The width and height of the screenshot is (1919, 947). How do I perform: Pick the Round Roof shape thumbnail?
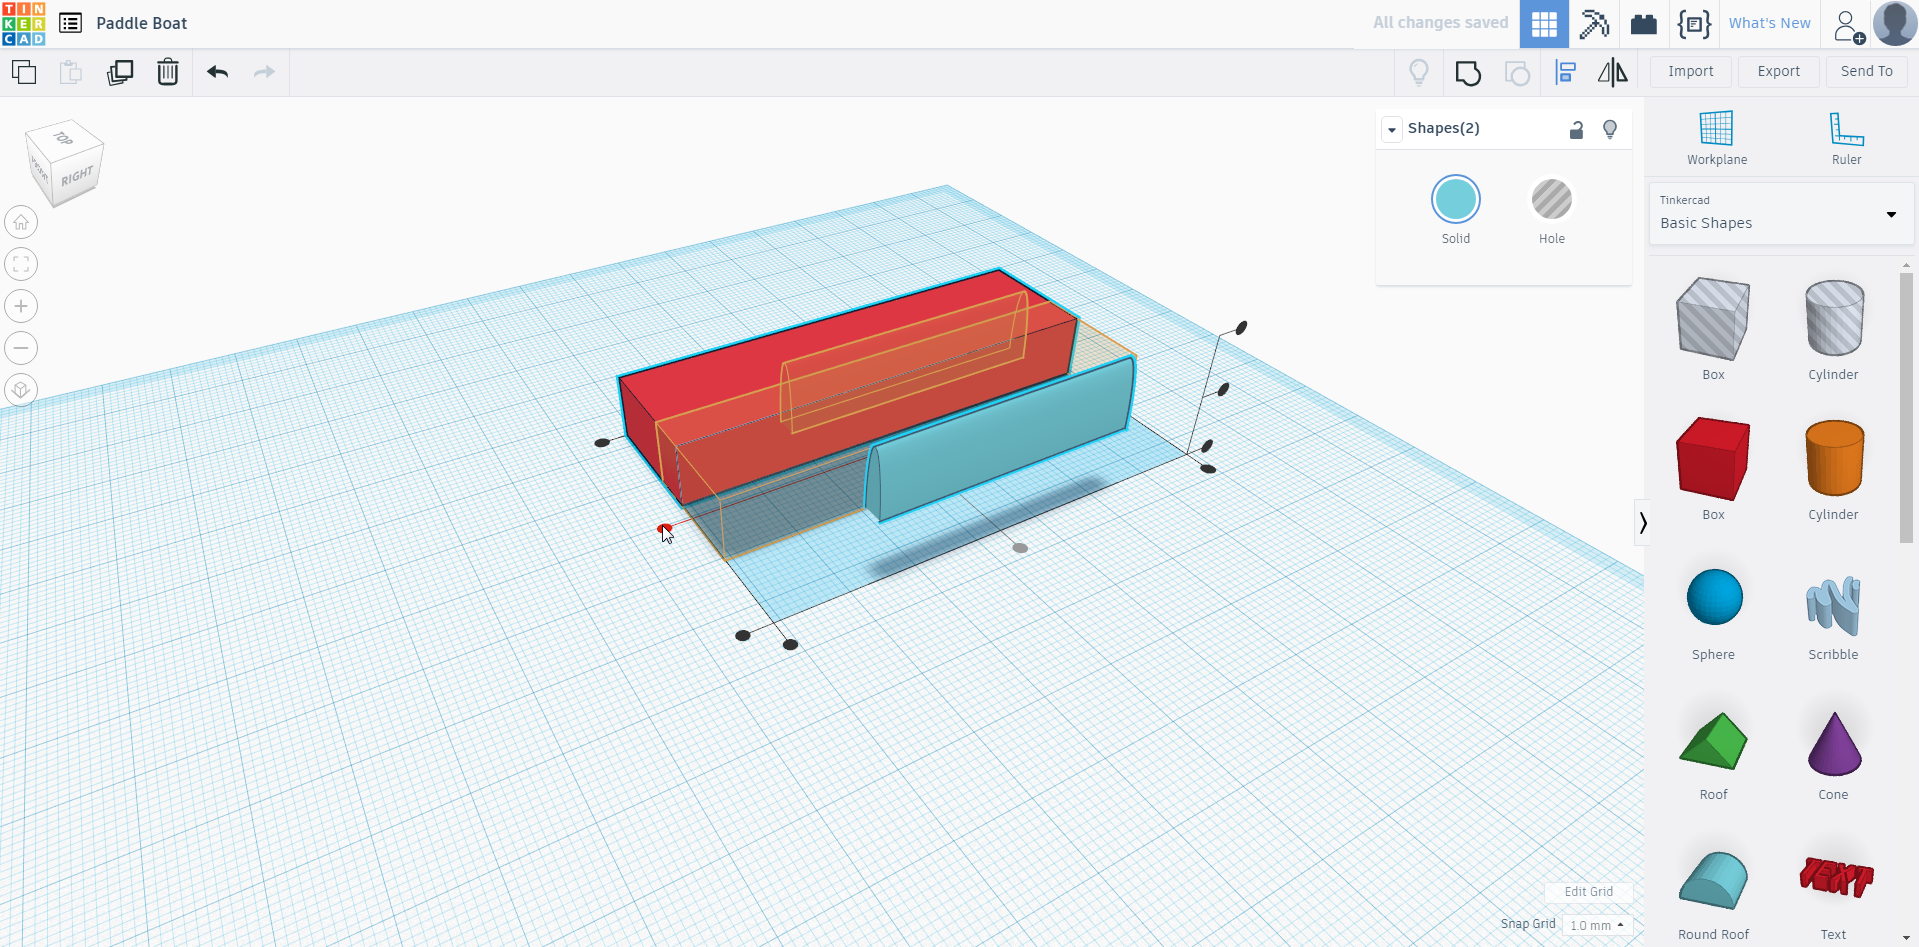tap(1713, 882)
